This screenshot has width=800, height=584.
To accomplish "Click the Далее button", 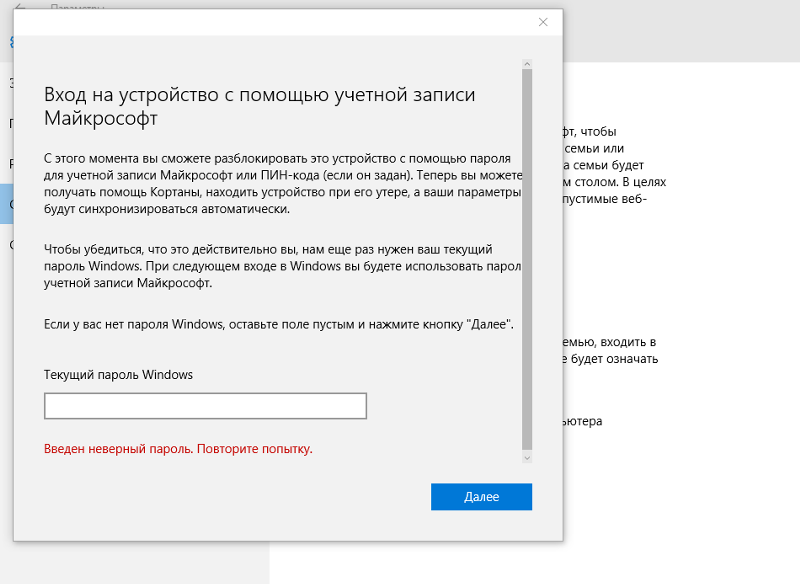I will point(481,496).
